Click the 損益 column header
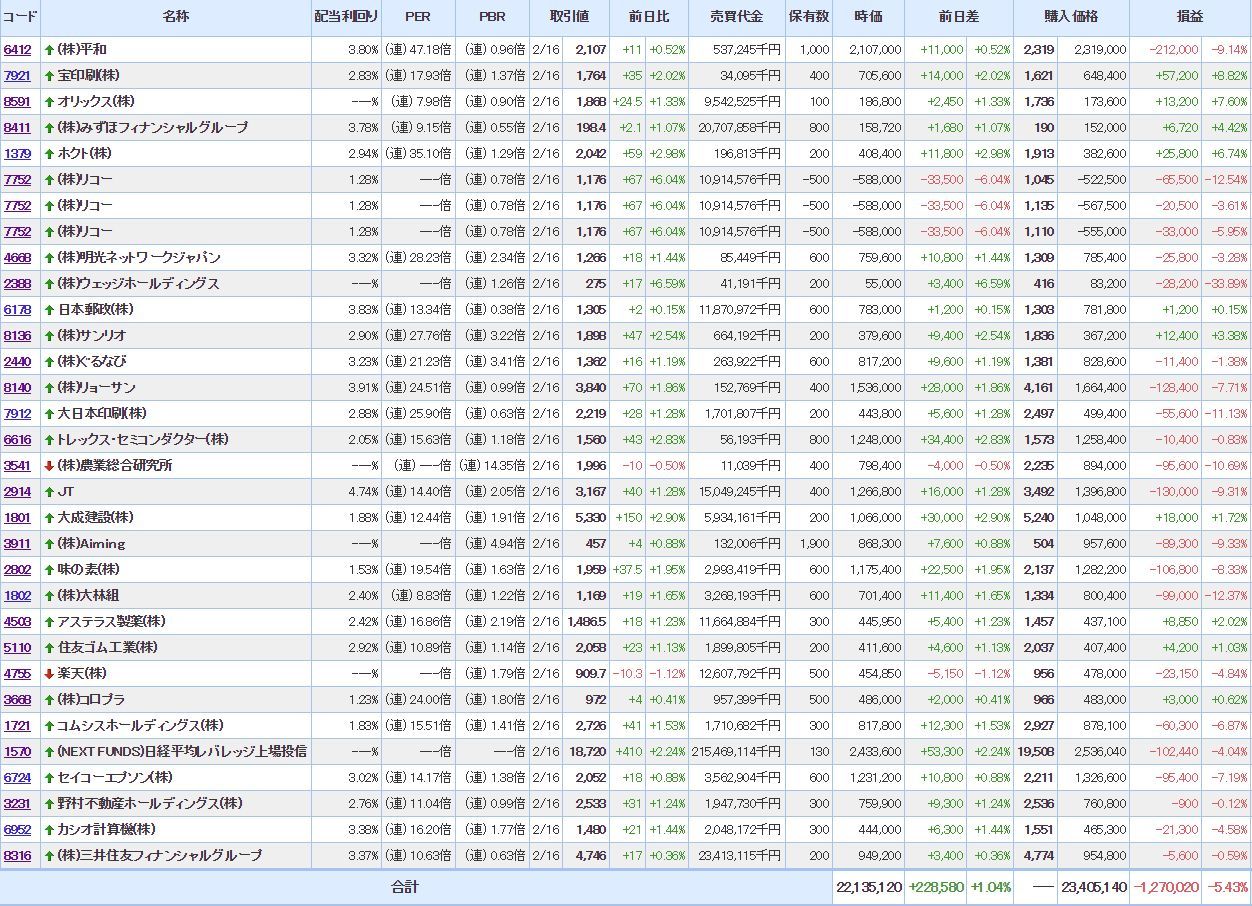 coord(1190,17)
